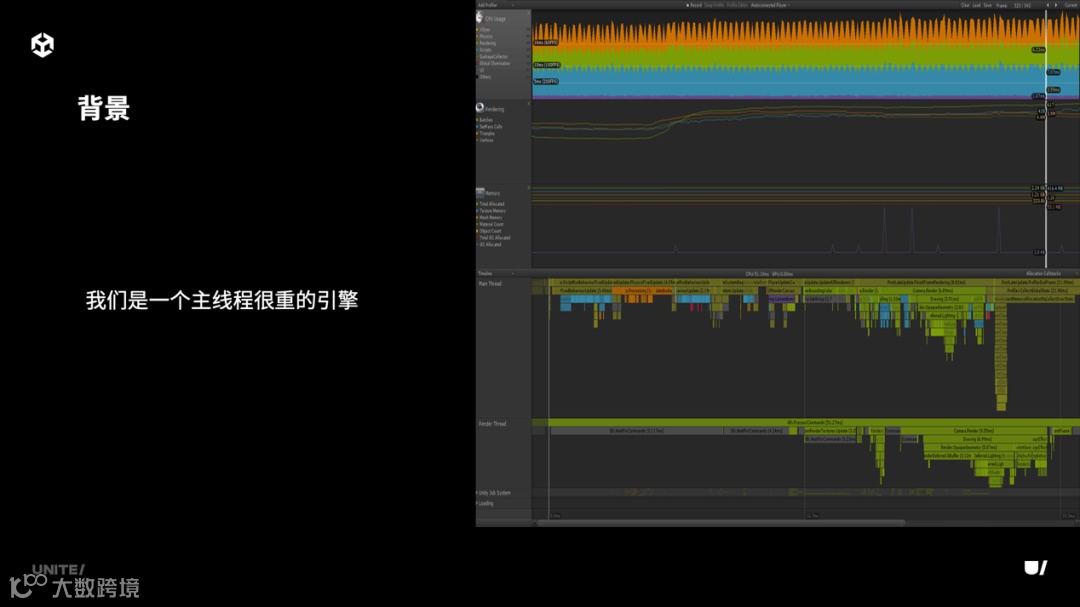Open the Add Profiler dropdown
The width and height of the screenshot is (1080, 607).
(x=495, y=5)
